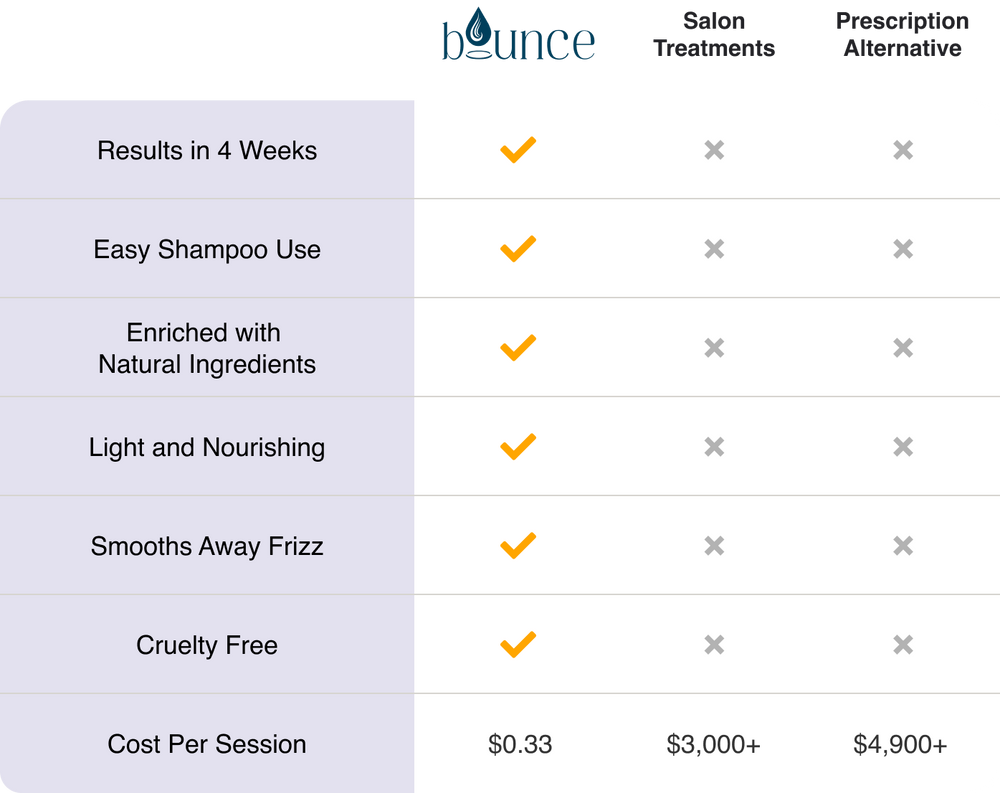The height and width of the screenshot is (793, 1000).
Task: Click orange checkmark for Easy Shampoo Use
Action: tap(518, 249)
